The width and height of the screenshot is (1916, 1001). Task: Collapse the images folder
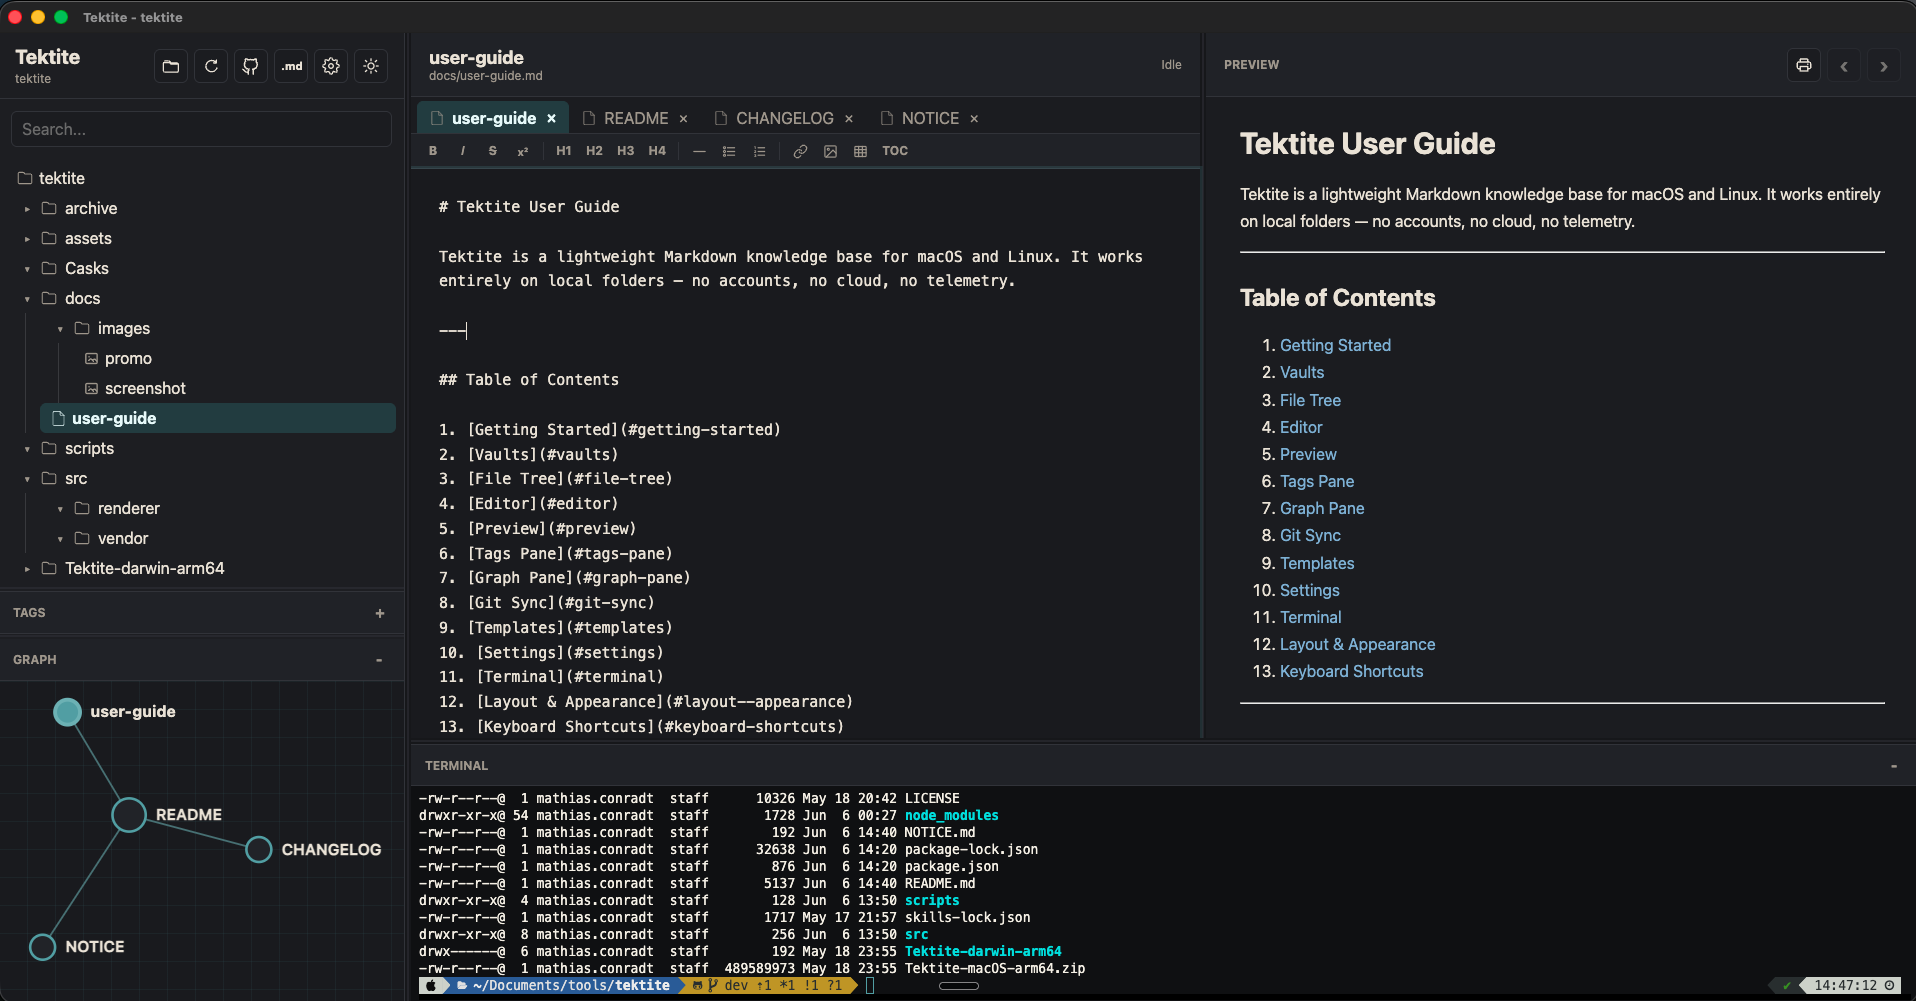(x=60, y=329)
